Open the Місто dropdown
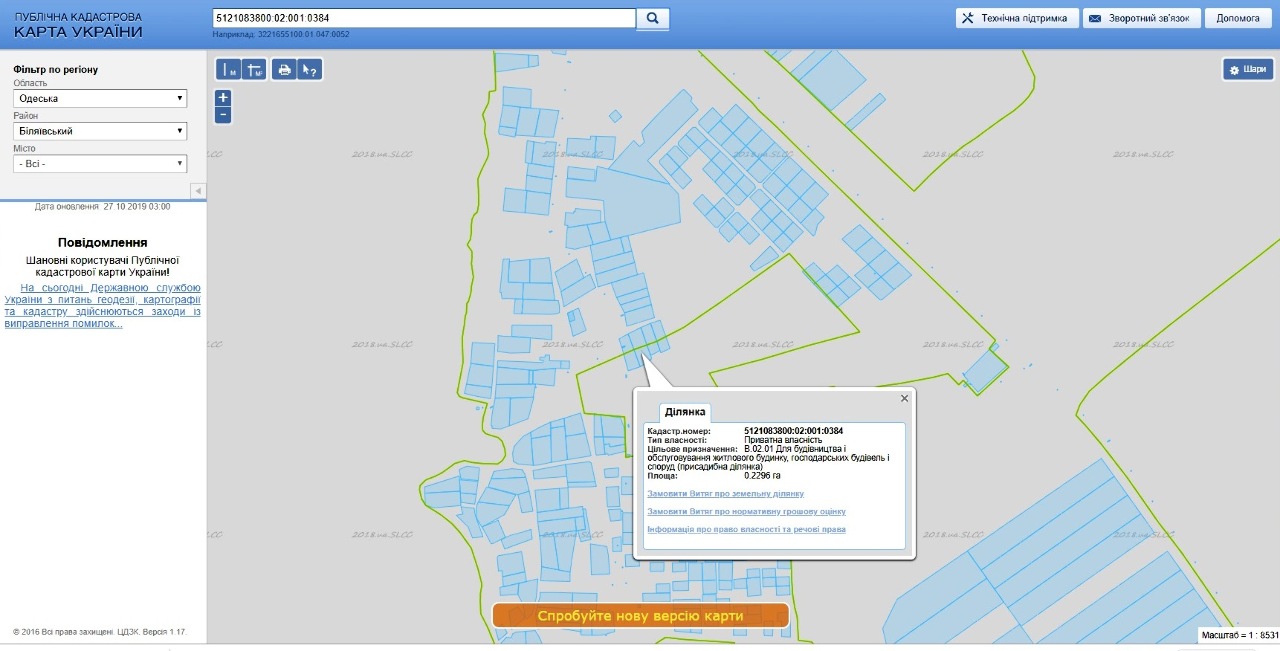The height and width of the screenshot is (651, 1280). (x=99, y=163)
